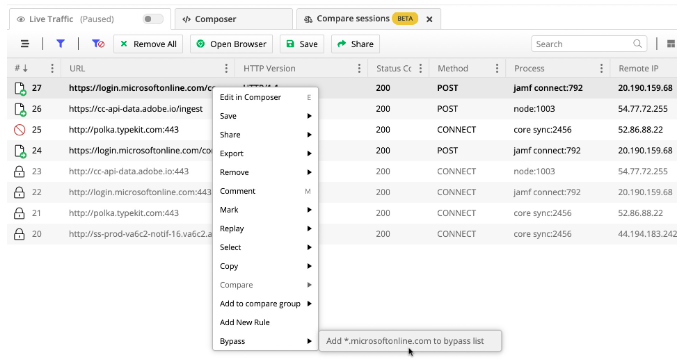The image size is (680, 363).
Task: Choose Edit in Composer
Action: pyautogui.click(x=265, y=97)
